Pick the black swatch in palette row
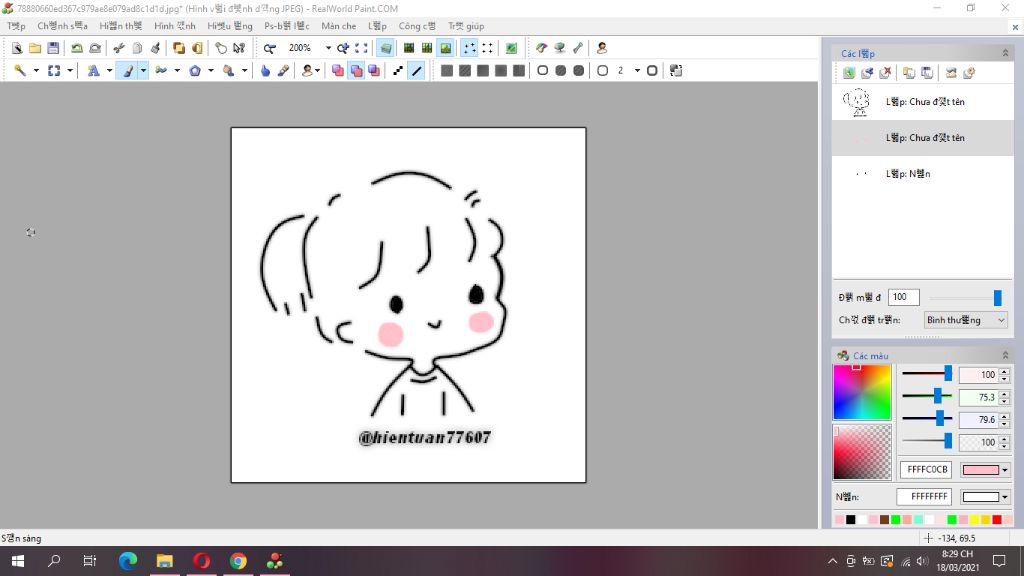The image size is (1024, 576). [850, 520]
